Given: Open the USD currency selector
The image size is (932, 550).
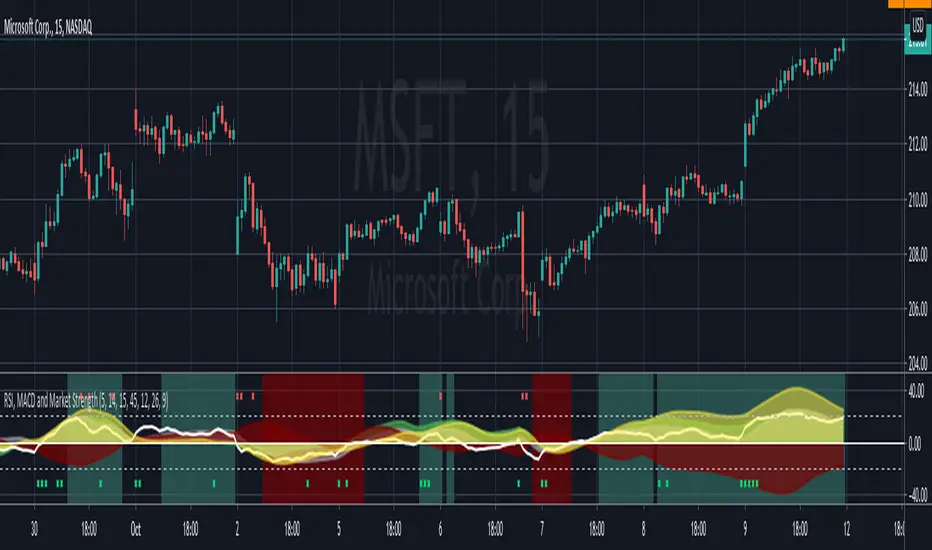Looking at the screenshot, I should 918,26.
